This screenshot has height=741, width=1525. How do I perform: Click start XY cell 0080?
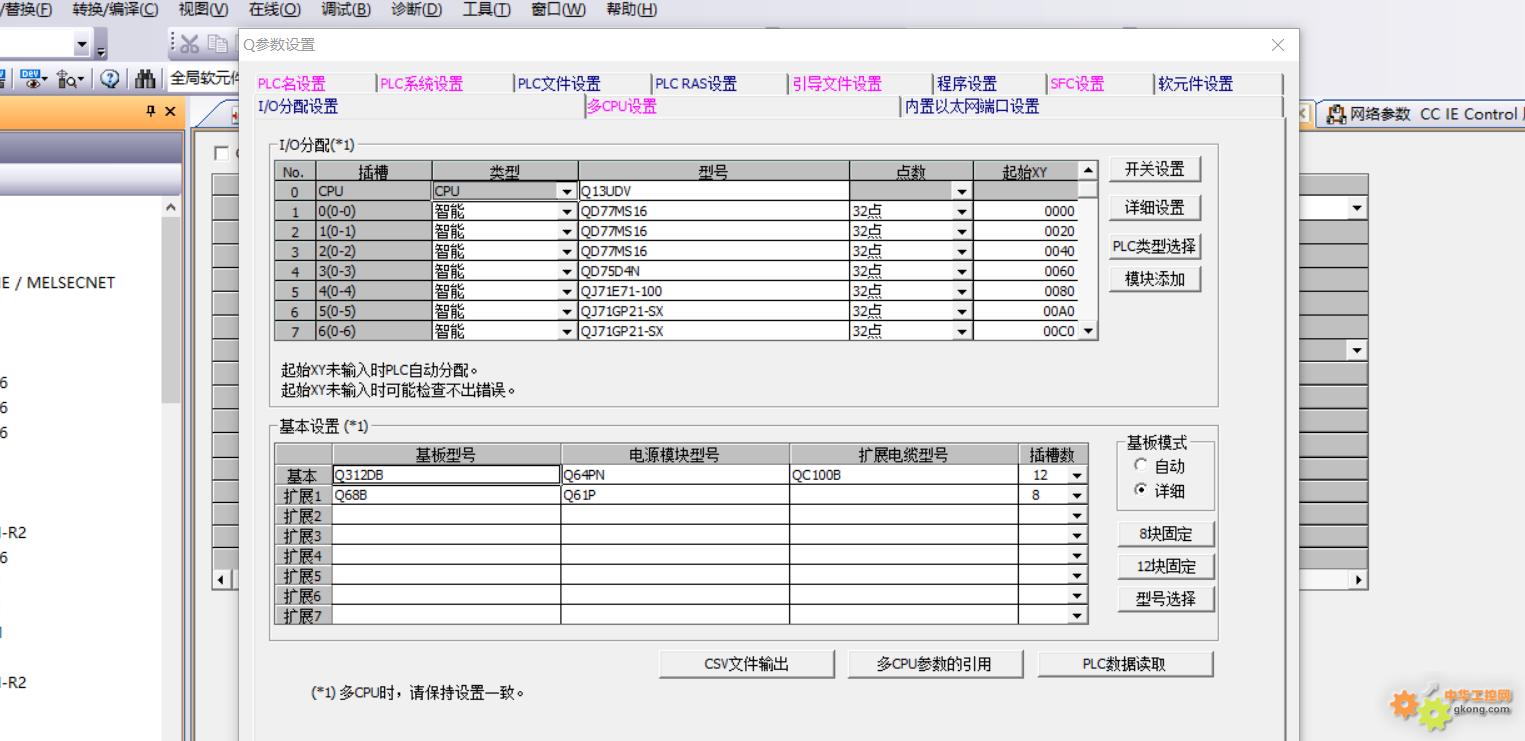click(x=1026, y=291)
